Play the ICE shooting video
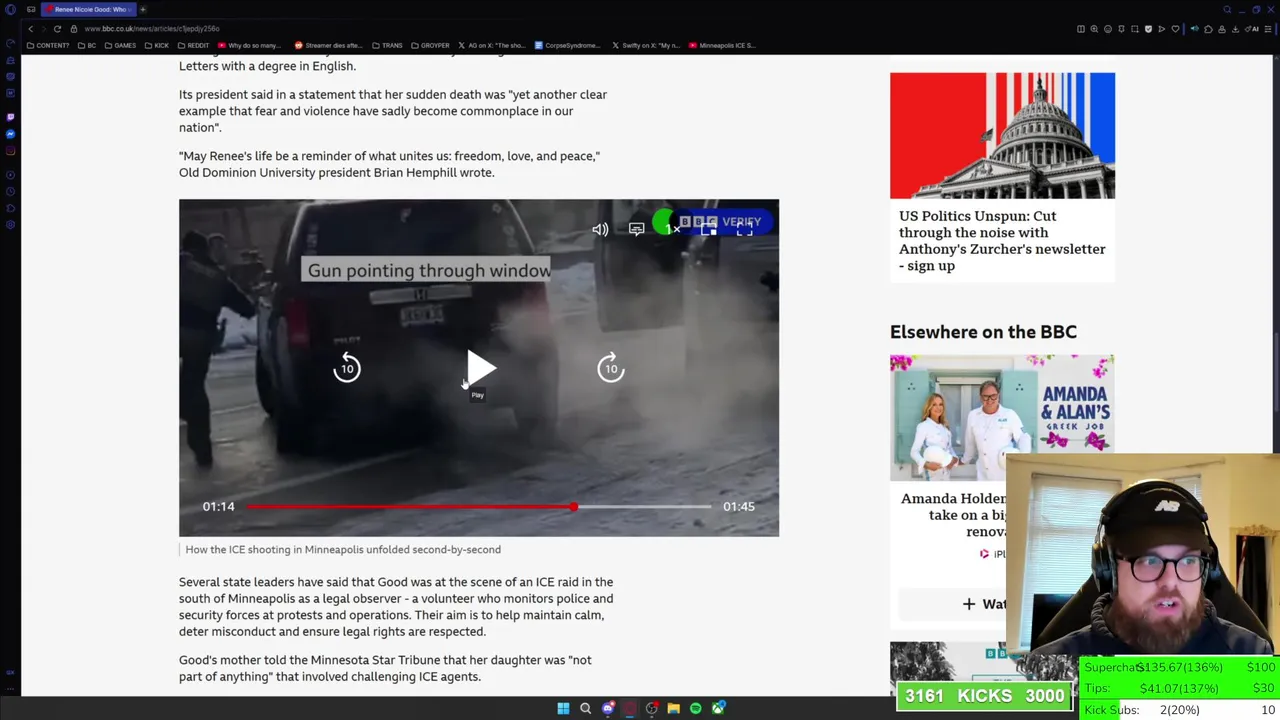Image resolution: width=1280 pixels, height=720 pixels. 481,368
